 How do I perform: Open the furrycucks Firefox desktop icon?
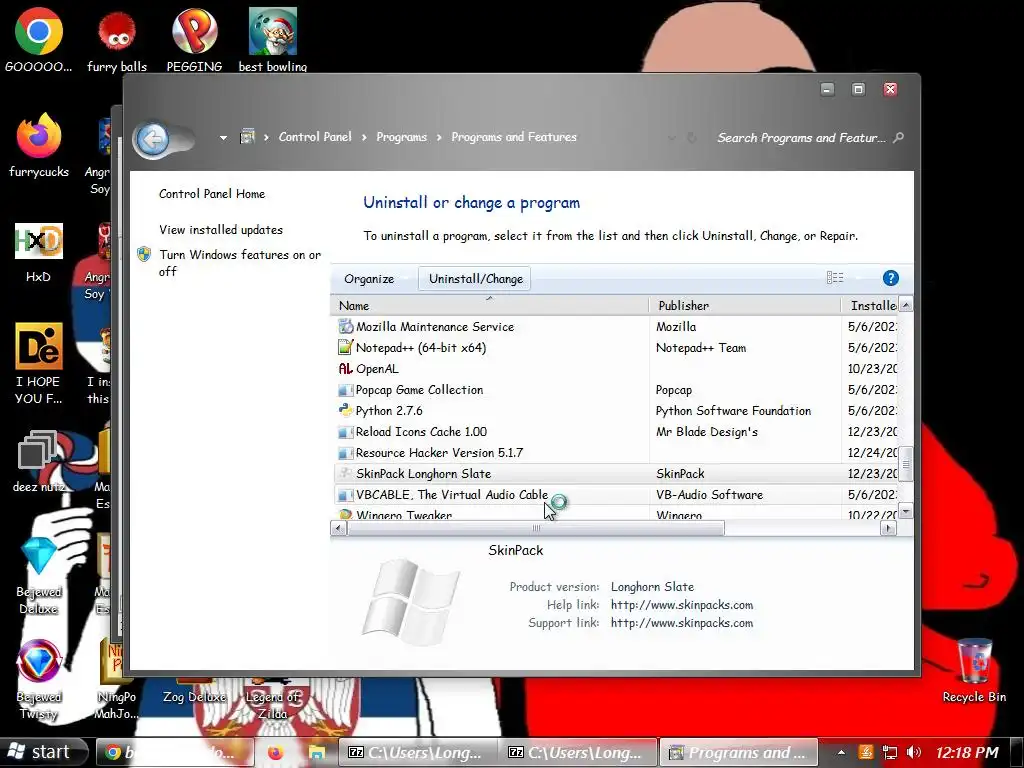click(x=39, y=145)
